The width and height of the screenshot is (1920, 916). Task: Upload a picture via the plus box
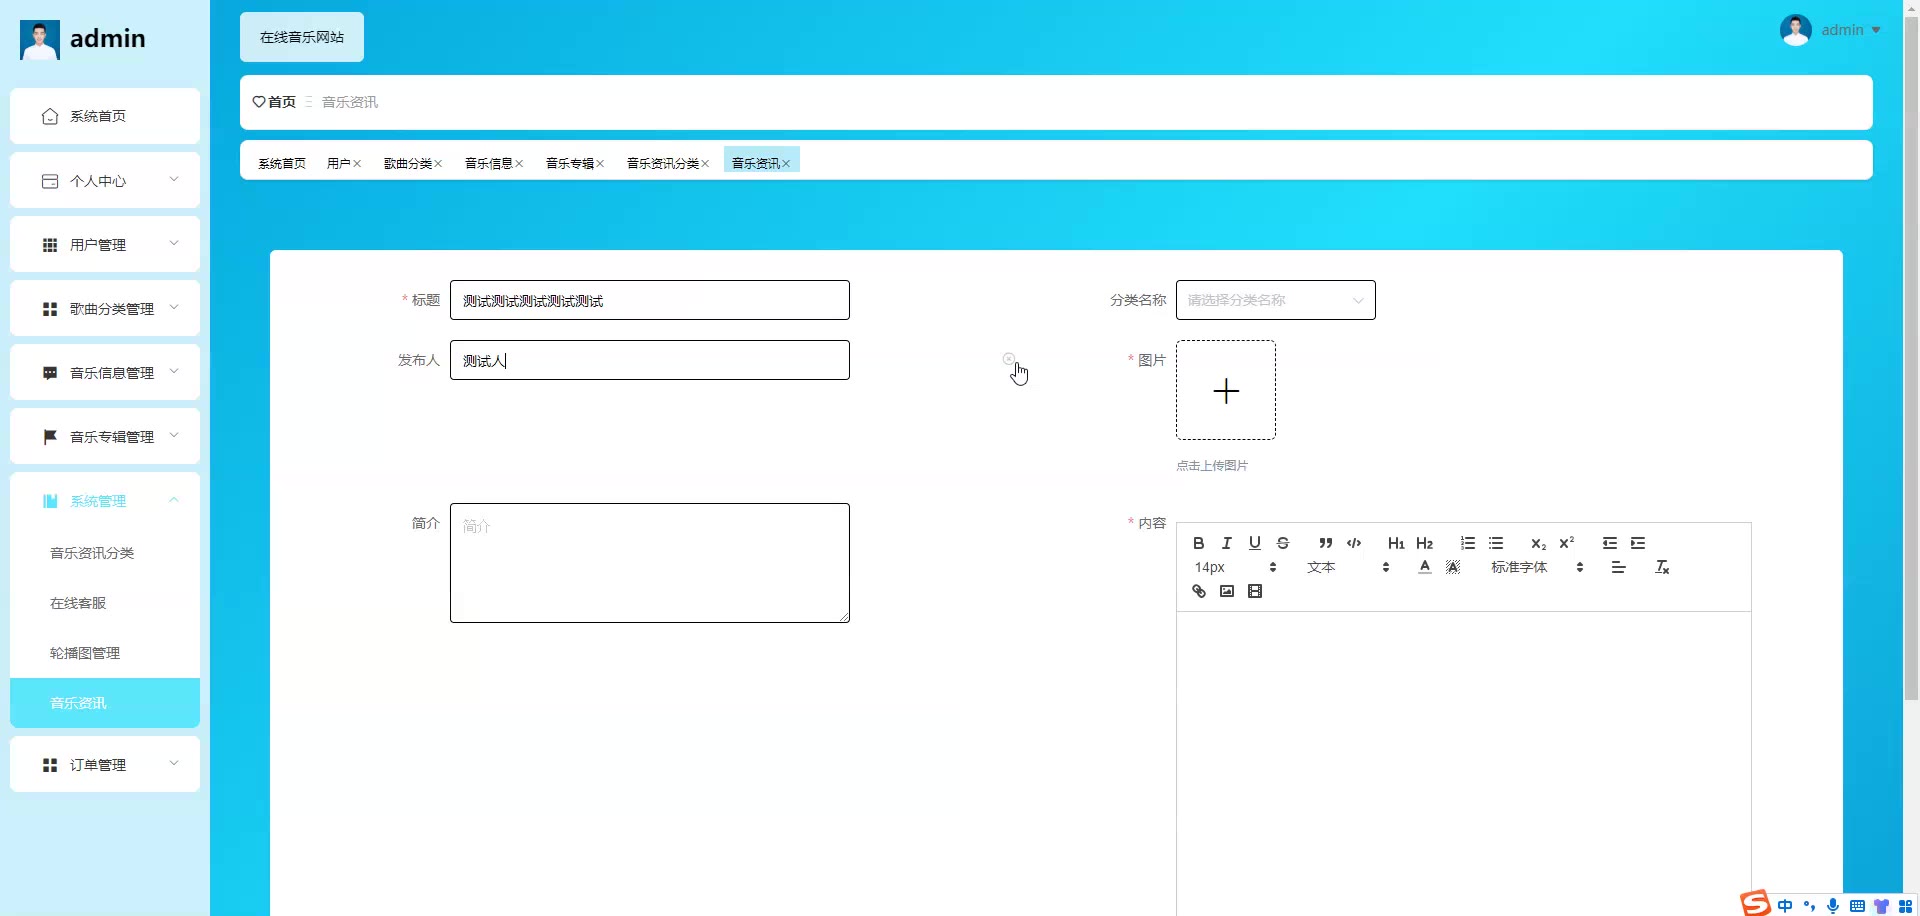(x=1226, y=390)
